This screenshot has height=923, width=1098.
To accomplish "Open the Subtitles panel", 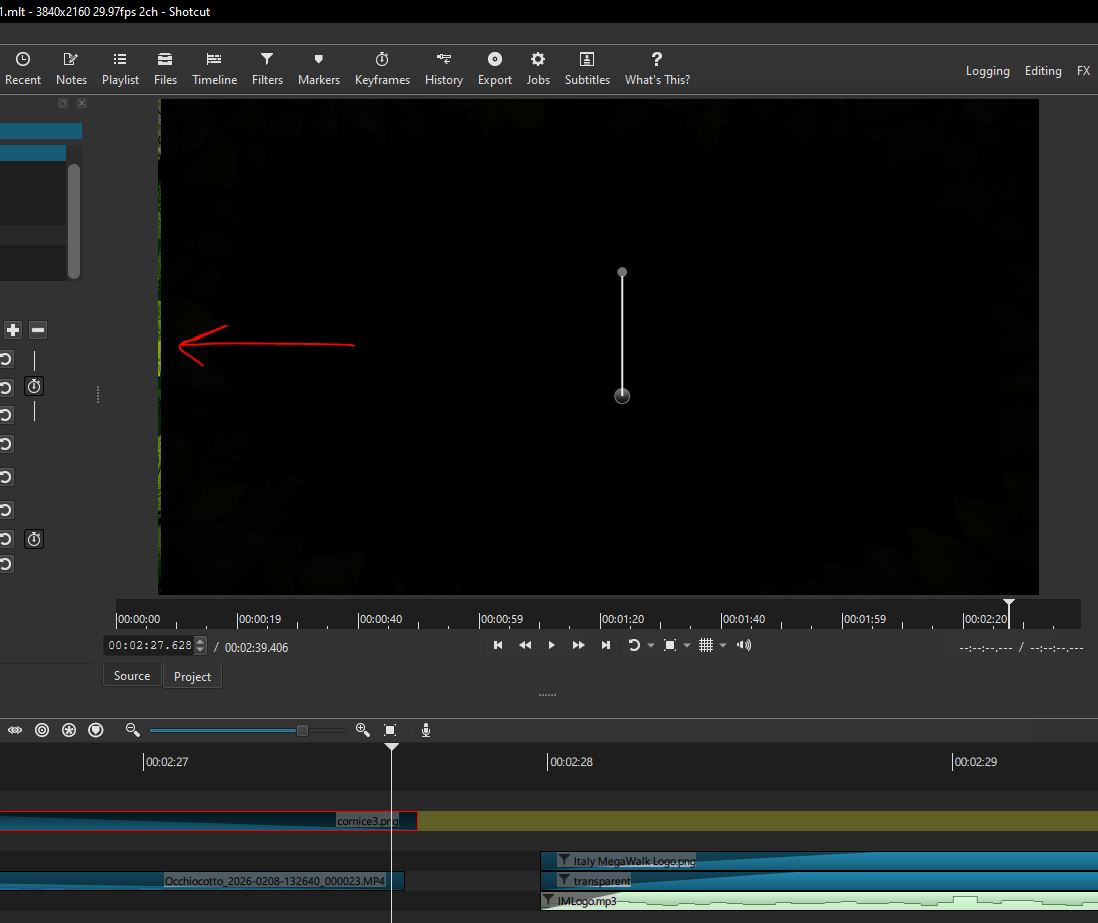I will 587,68.
